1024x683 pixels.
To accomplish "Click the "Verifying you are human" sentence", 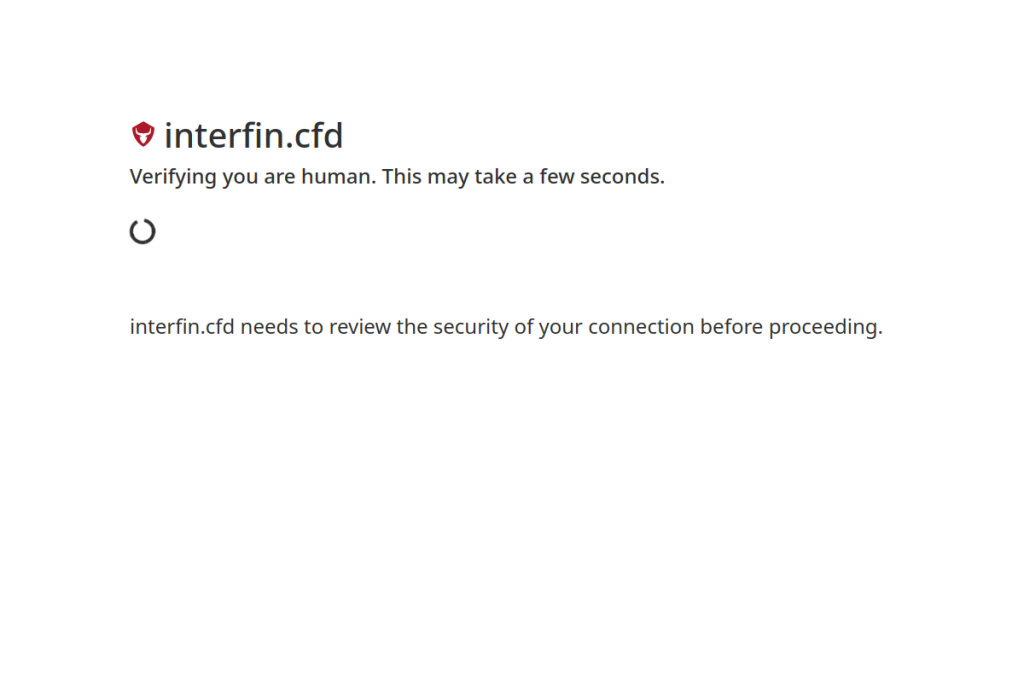I will (252, 177).
